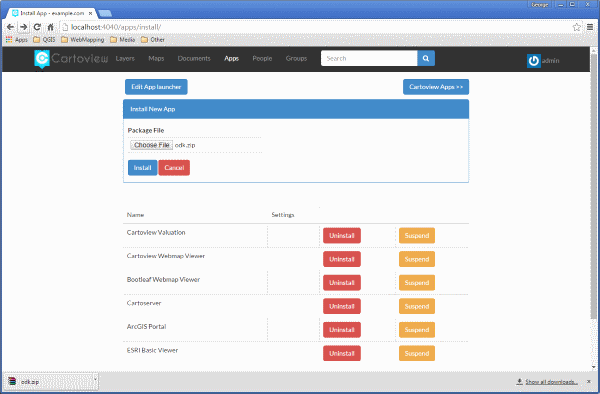Click the admin user name
Viewport: 600px width, 394px height.
550,60
